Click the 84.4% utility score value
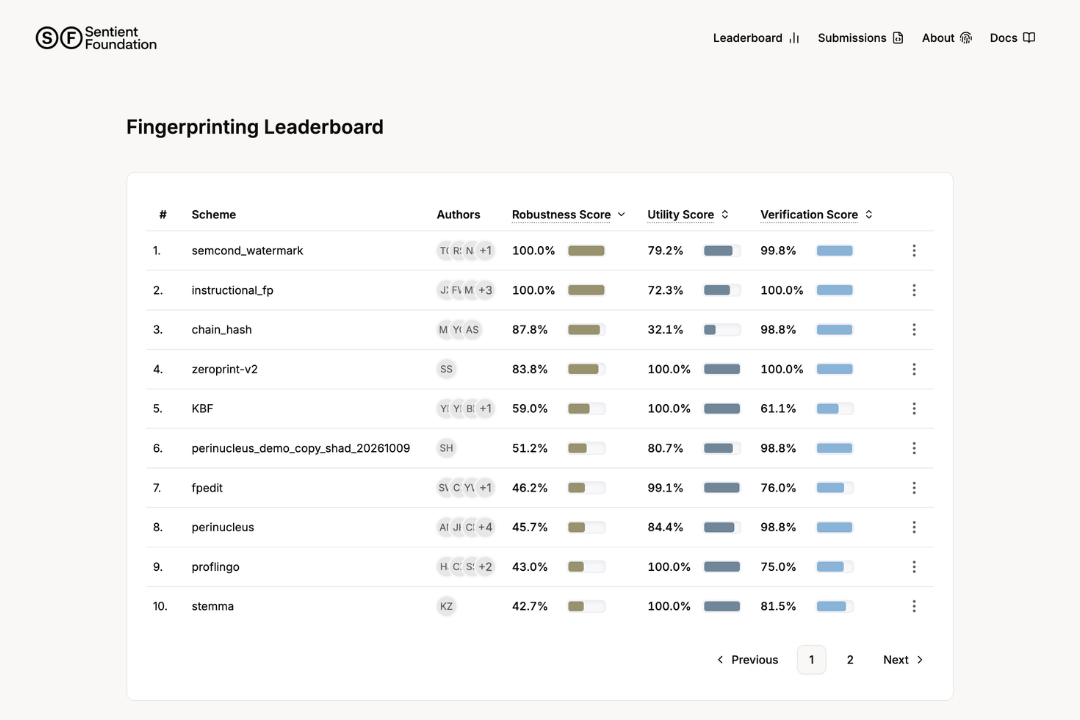This screenshot has height=720, width=1080. click(x=665, y=527)
